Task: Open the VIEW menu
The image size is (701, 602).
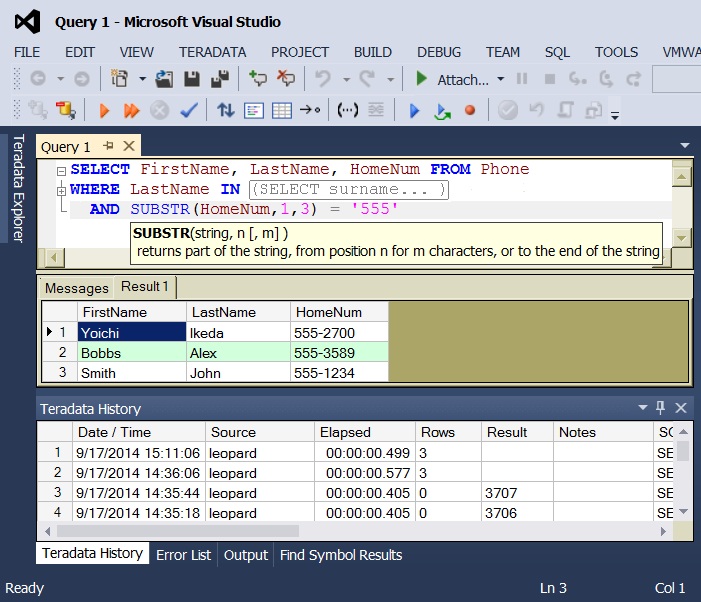Action: point(136,52)
